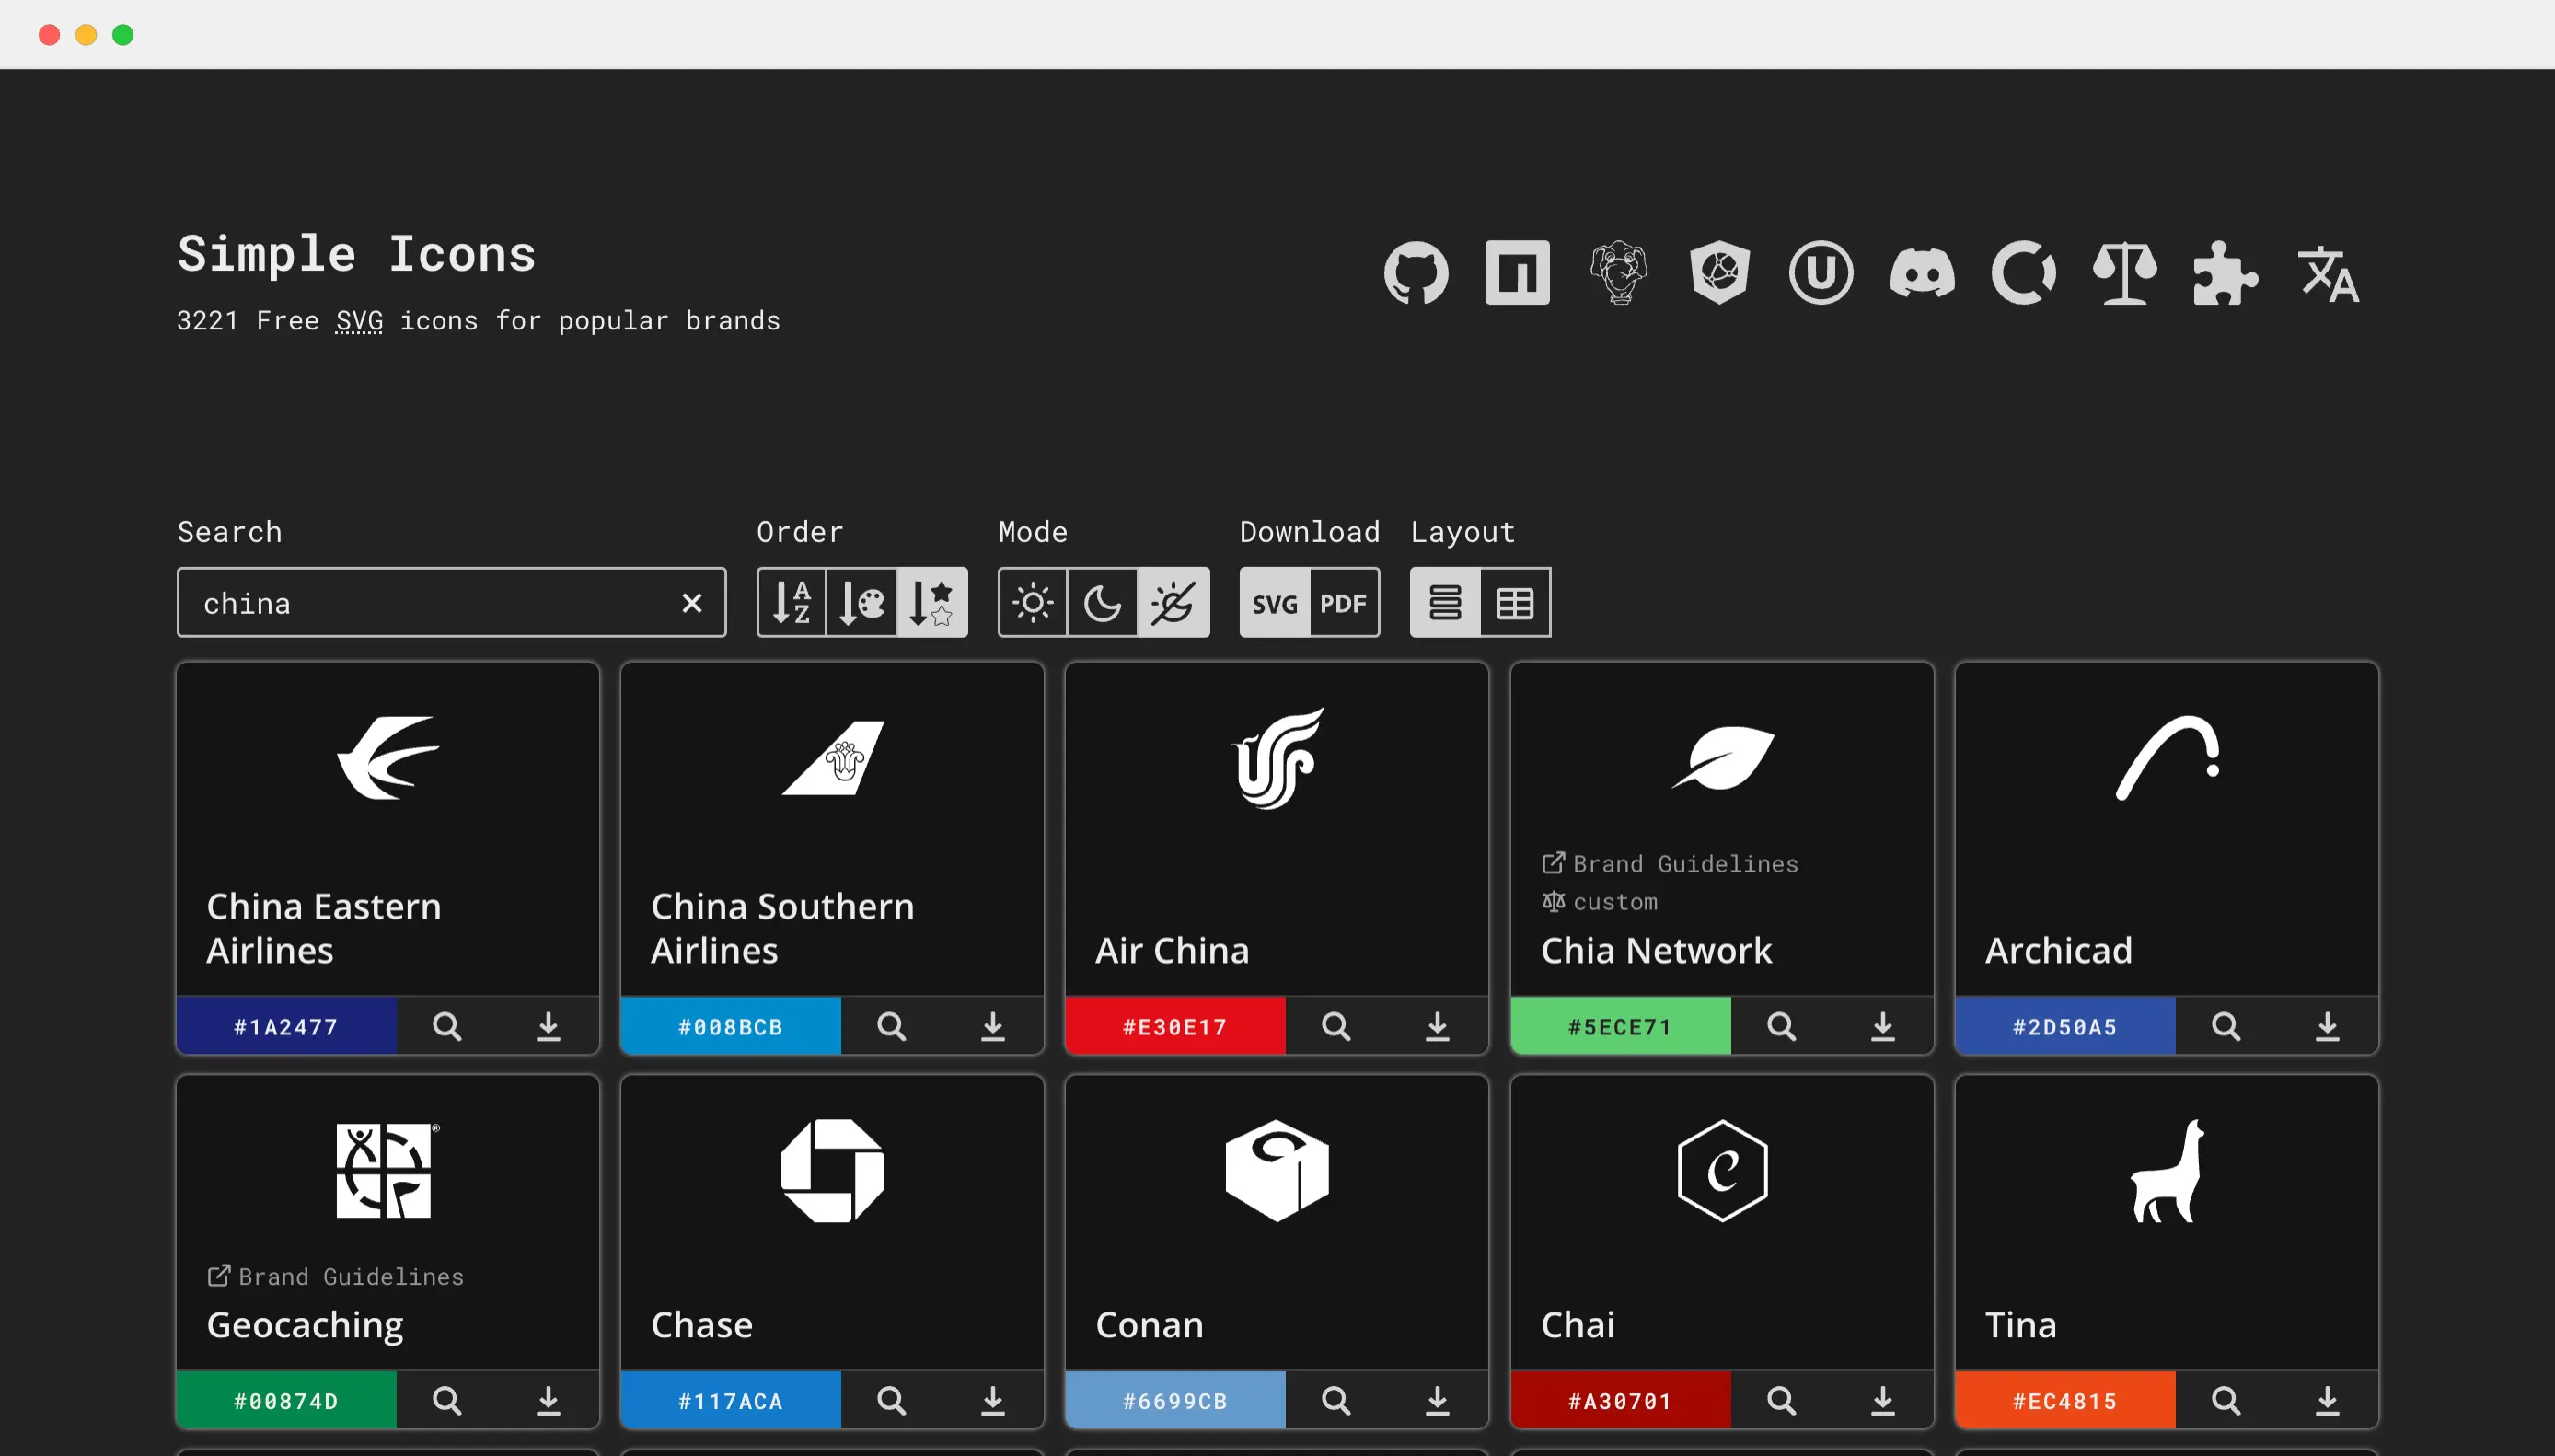Image resolution: width=2555 pixels, height=1456 pixels.
Task: Select SVG download format
Action: 1275,602
